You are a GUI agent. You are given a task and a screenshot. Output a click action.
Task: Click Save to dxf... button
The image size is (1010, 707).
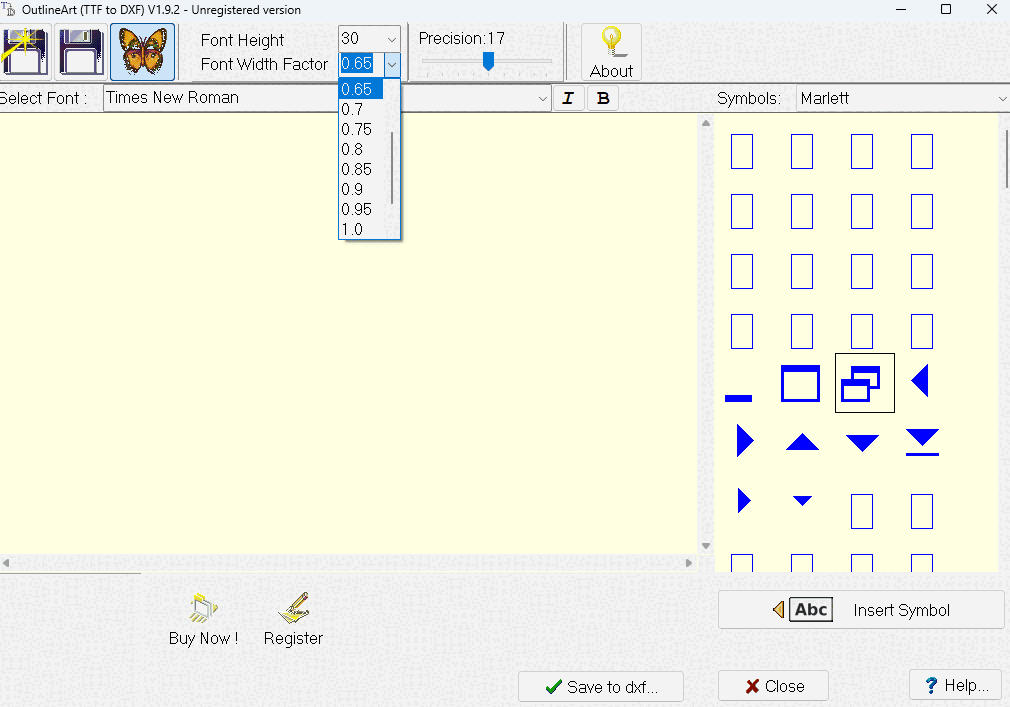(x=601, y=686)
